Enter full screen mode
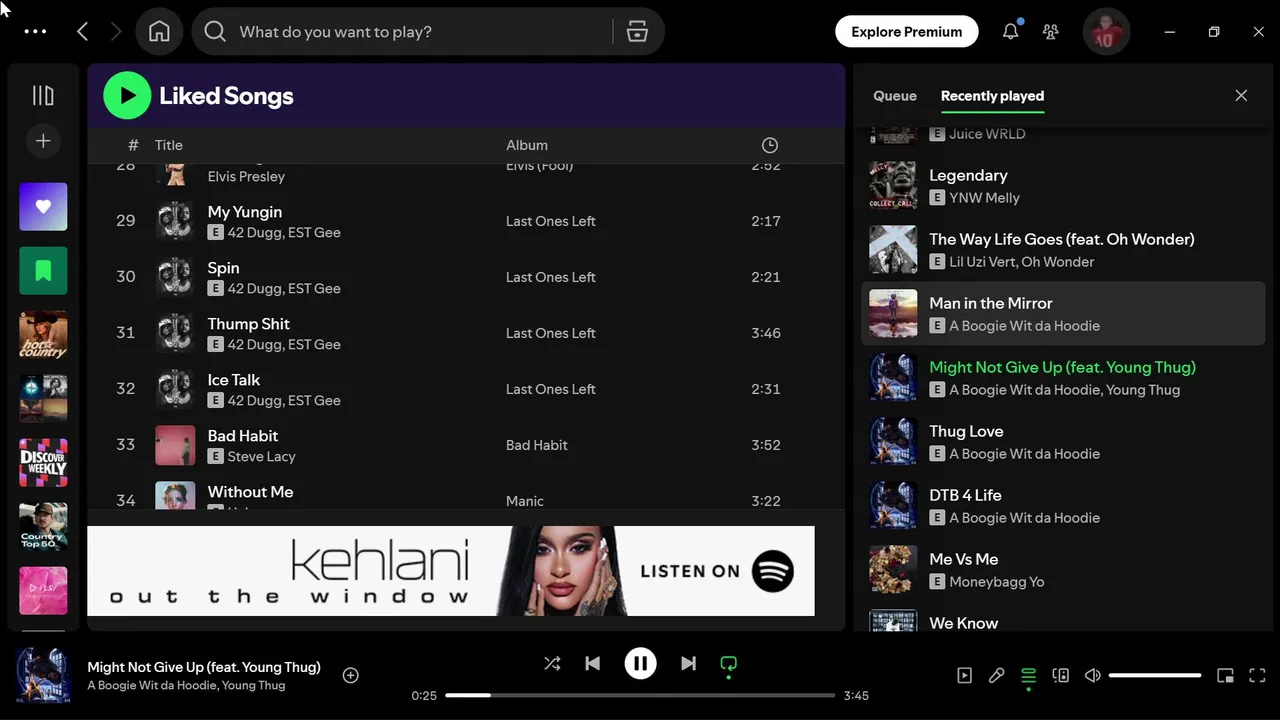This screenshot has width=1280, height=720. tap(1258, 675)
